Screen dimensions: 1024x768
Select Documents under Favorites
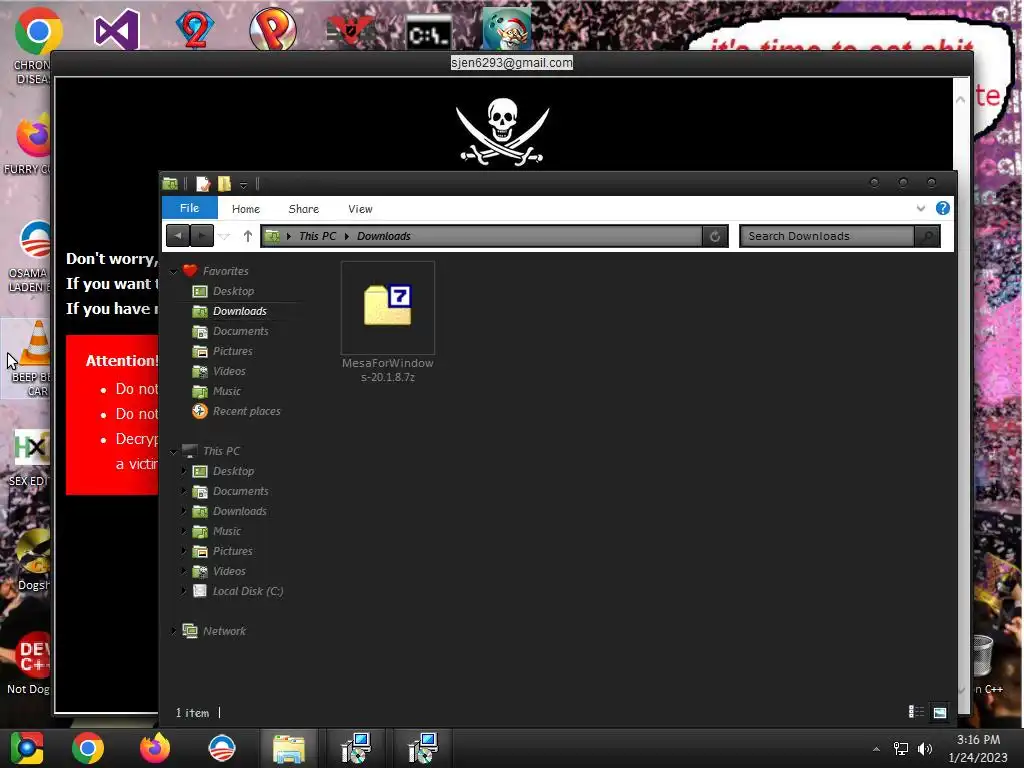click(240, 331)
